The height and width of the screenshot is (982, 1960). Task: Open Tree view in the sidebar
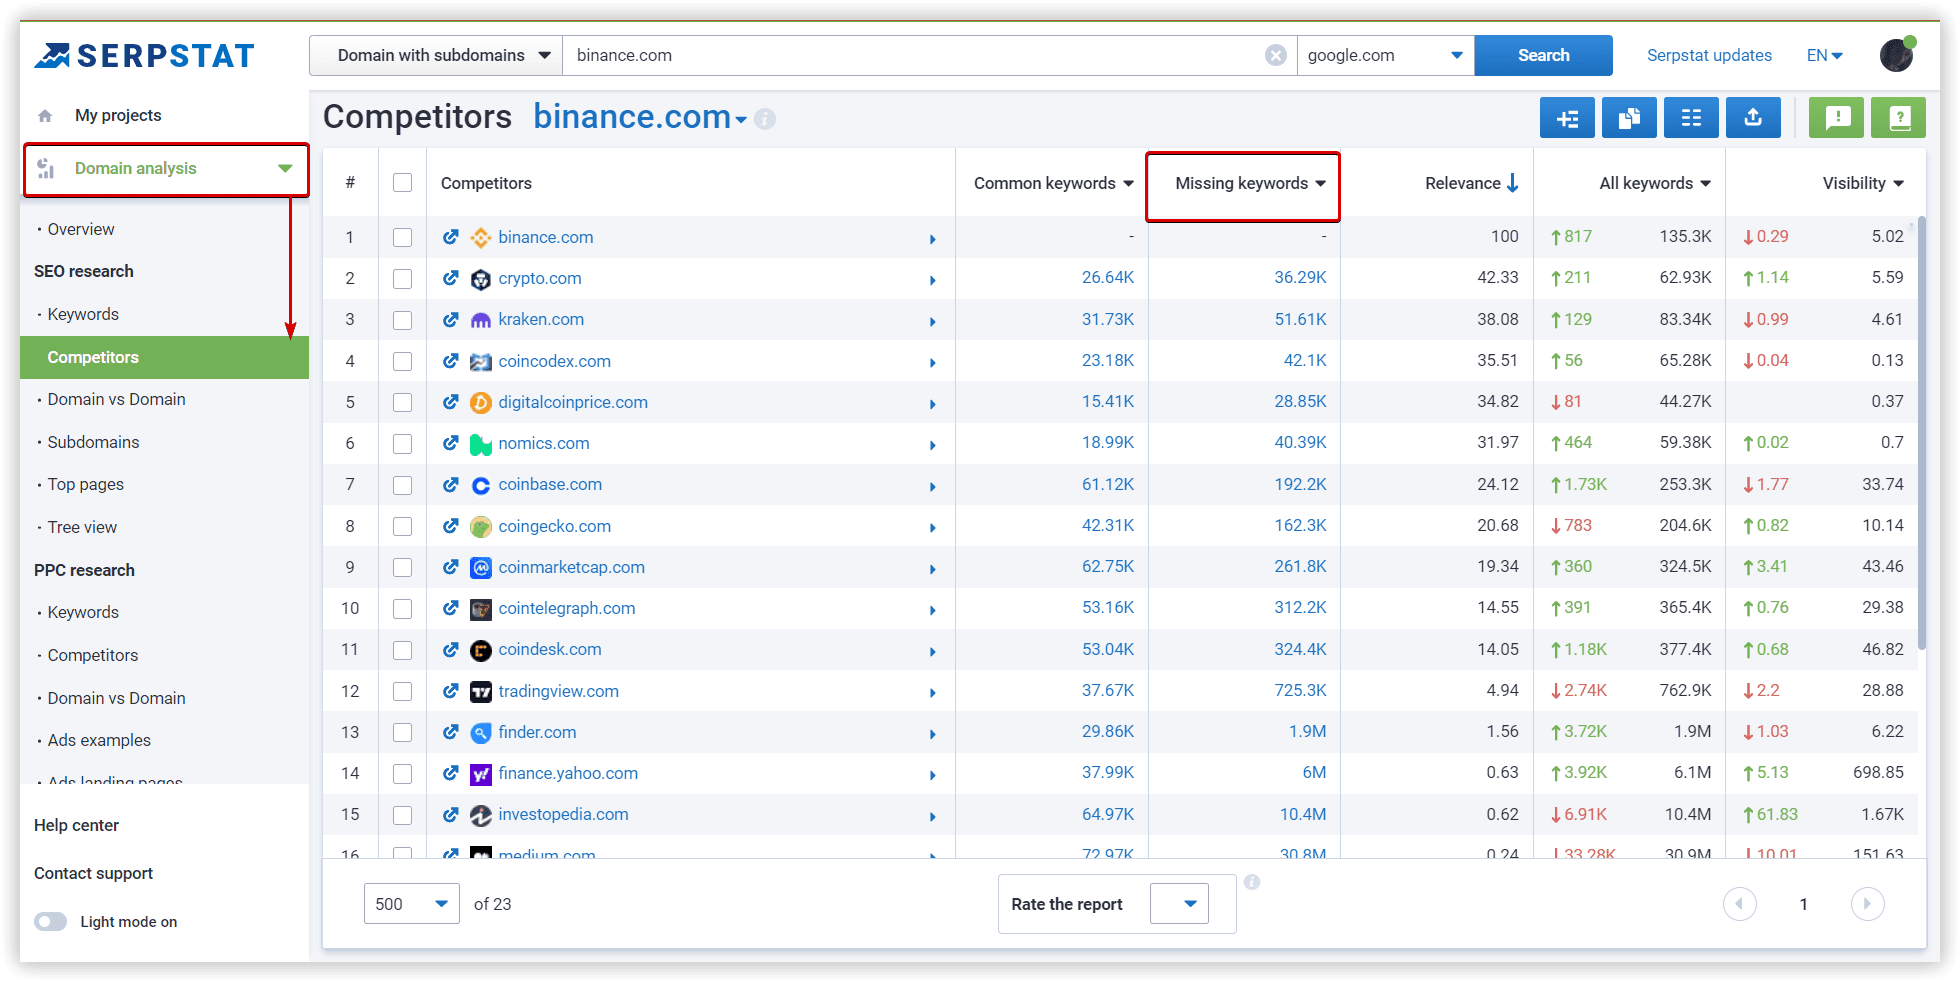(82, 527)
